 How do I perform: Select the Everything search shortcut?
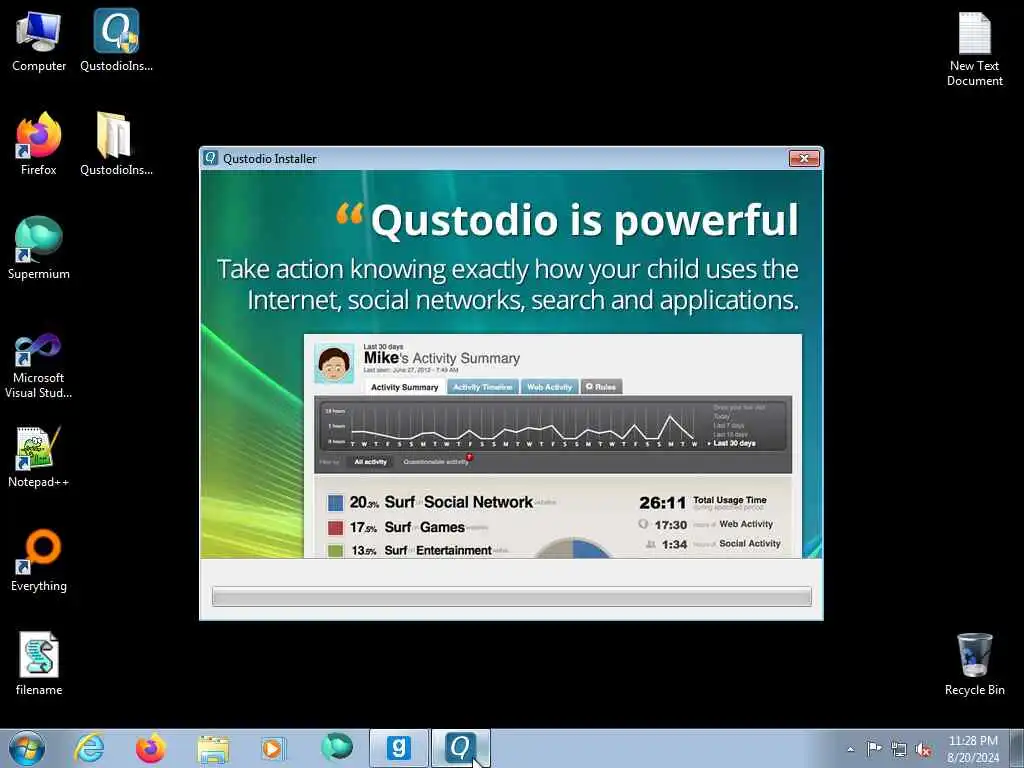coord(39,560)
